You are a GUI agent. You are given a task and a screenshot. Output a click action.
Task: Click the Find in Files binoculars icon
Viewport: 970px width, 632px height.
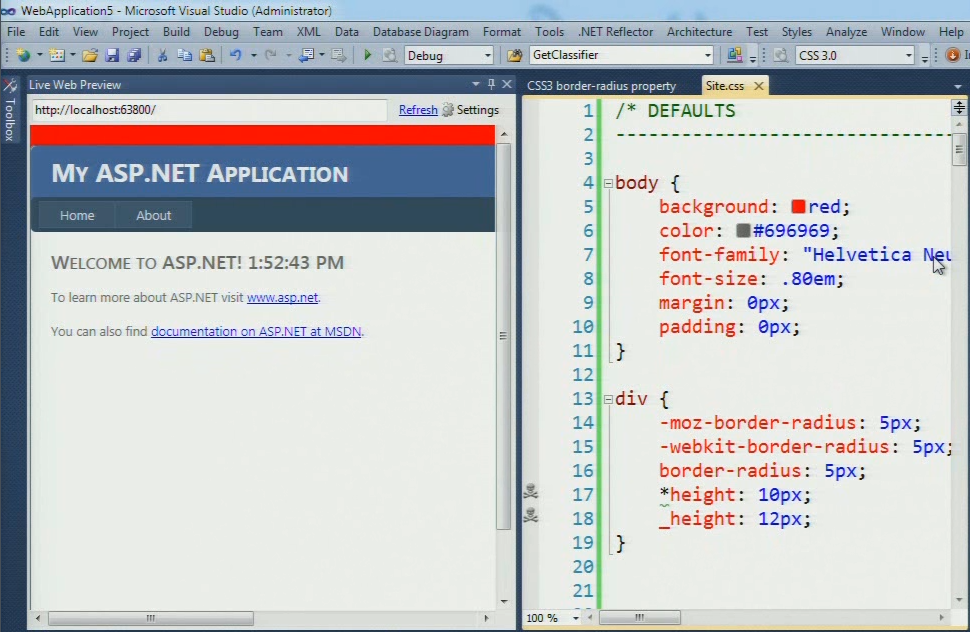pyautogui.click(x=515, y=56)
